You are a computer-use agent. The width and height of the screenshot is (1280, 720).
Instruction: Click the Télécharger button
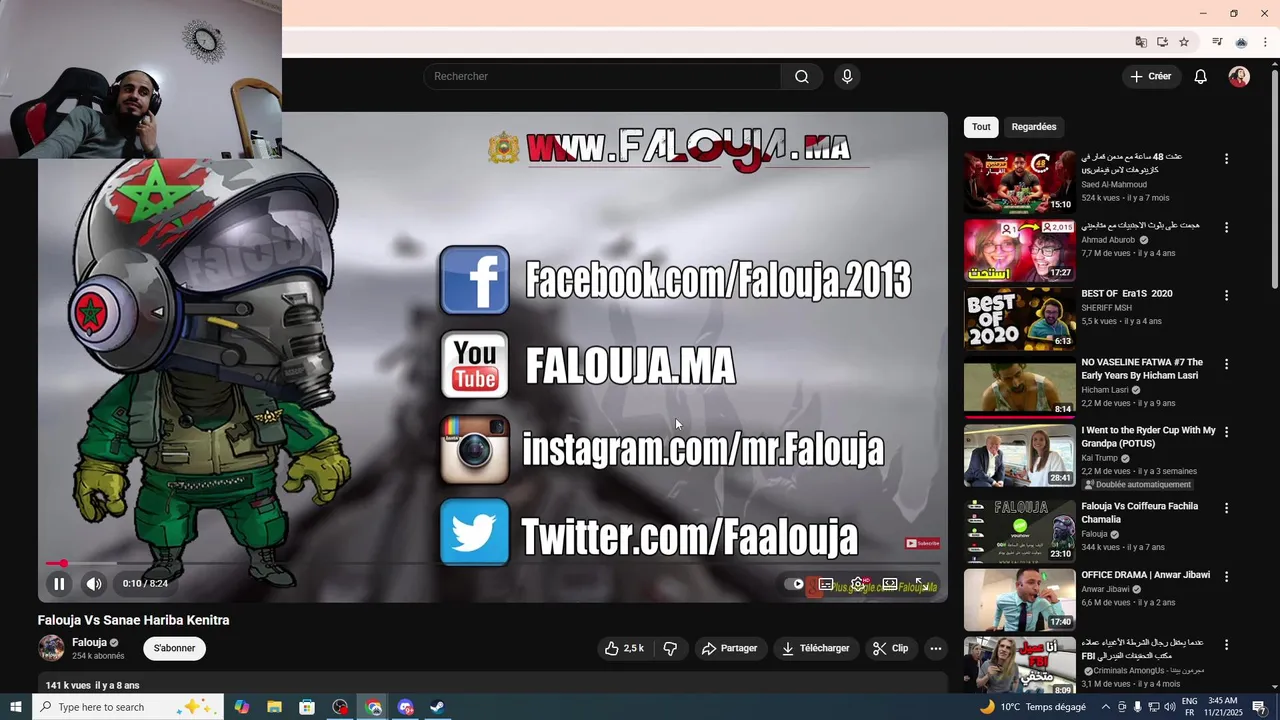pyautogui.click(x=815, y=649)
